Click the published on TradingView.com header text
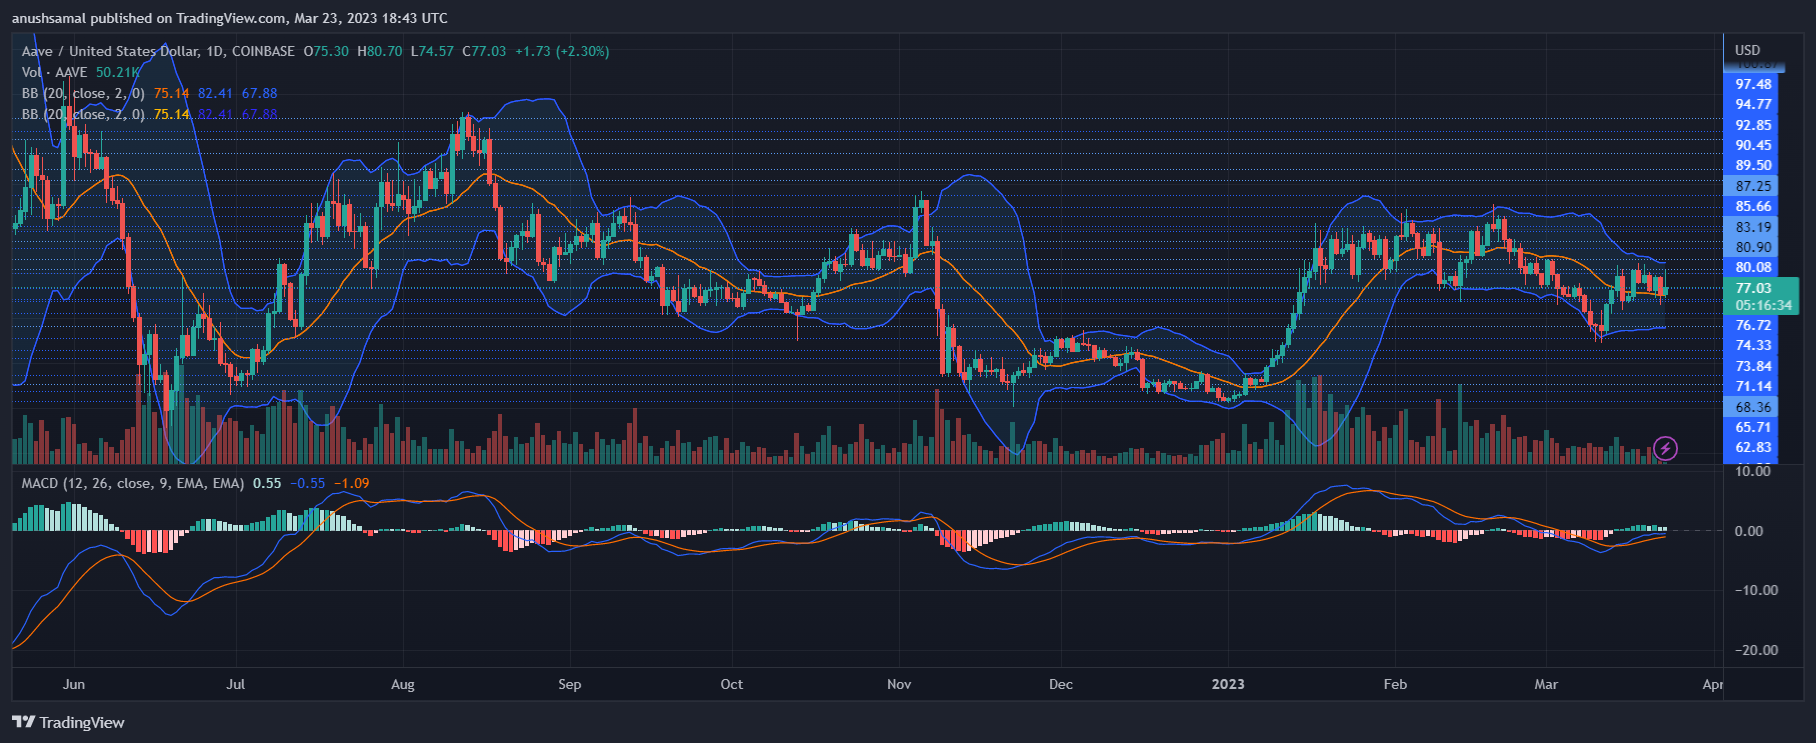The height and width of the screenshot is (743, 1816). (x=230, y=18)
